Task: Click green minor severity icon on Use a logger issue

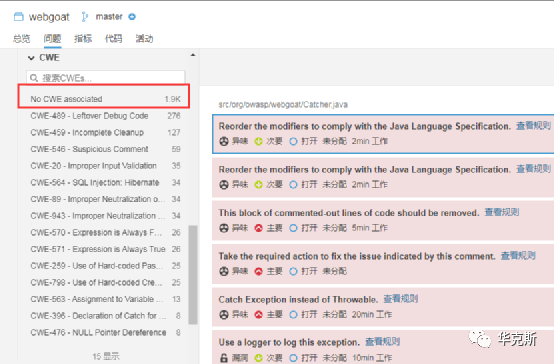Action: 259,358
